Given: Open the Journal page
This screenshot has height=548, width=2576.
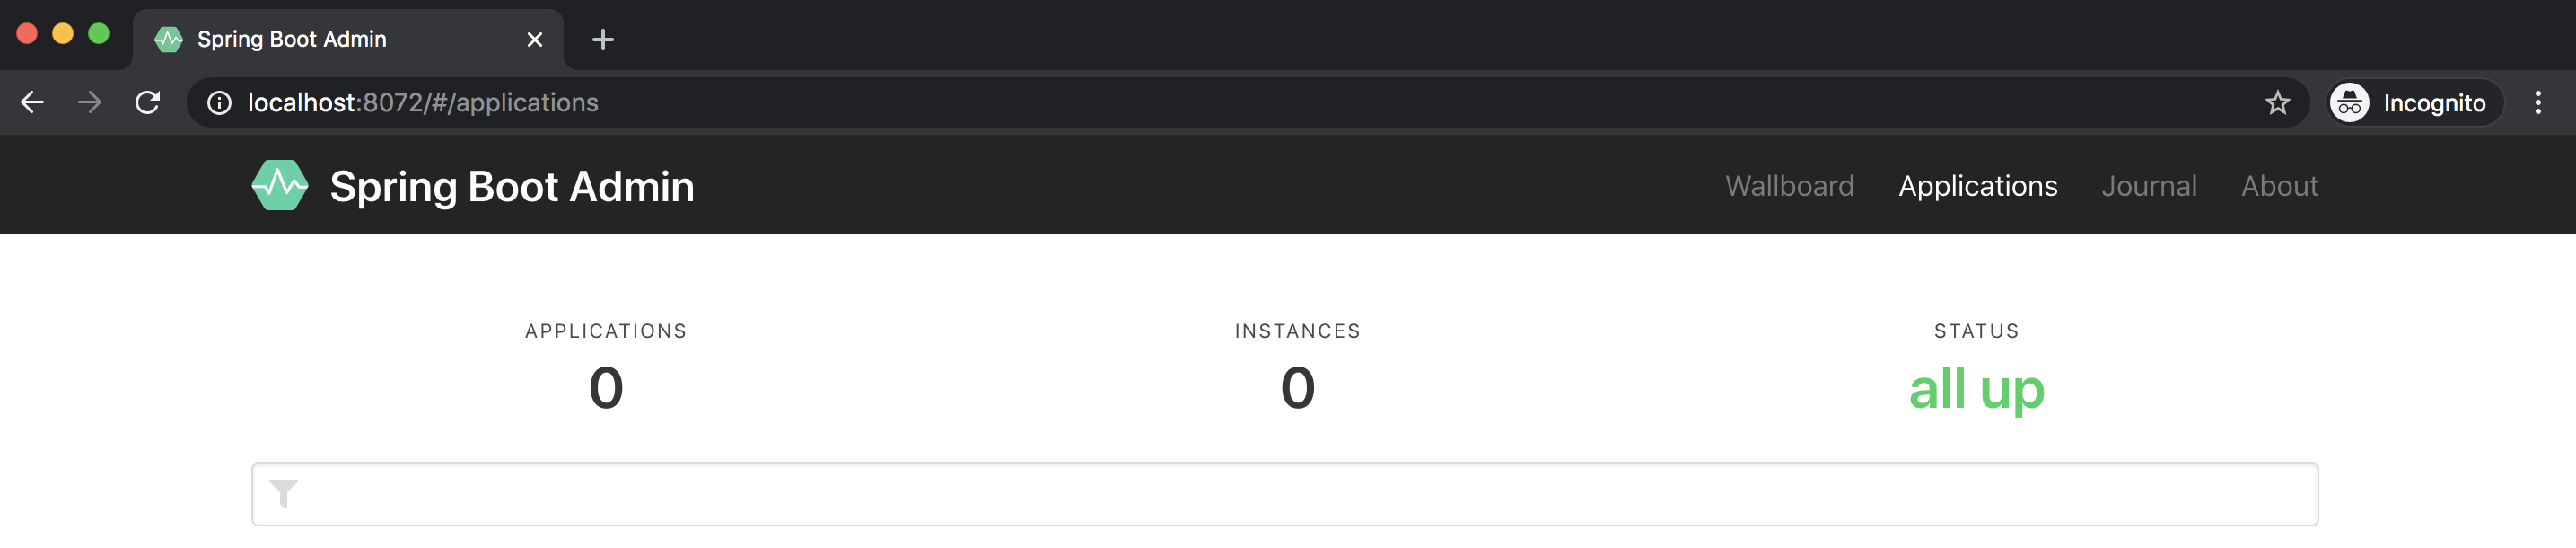Looking at the screenshot, I should click(x=2149, y=186).
